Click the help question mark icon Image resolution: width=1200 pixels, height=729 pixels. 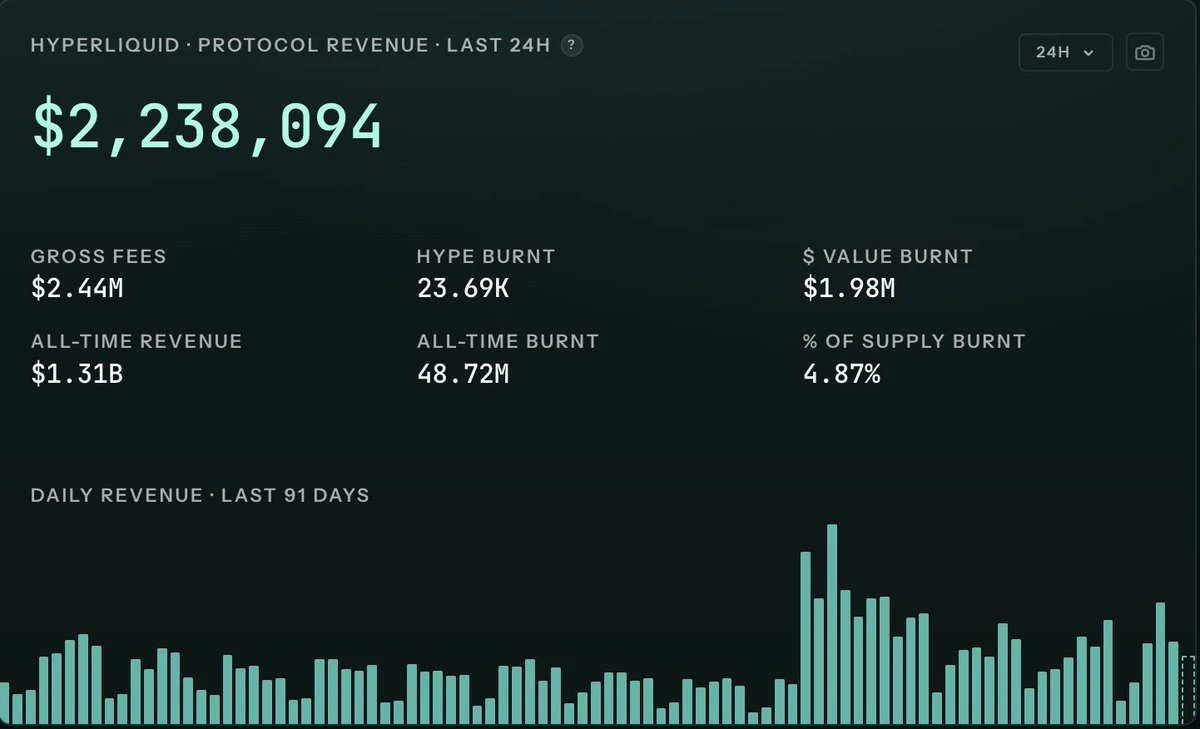(x=572, y=45)
